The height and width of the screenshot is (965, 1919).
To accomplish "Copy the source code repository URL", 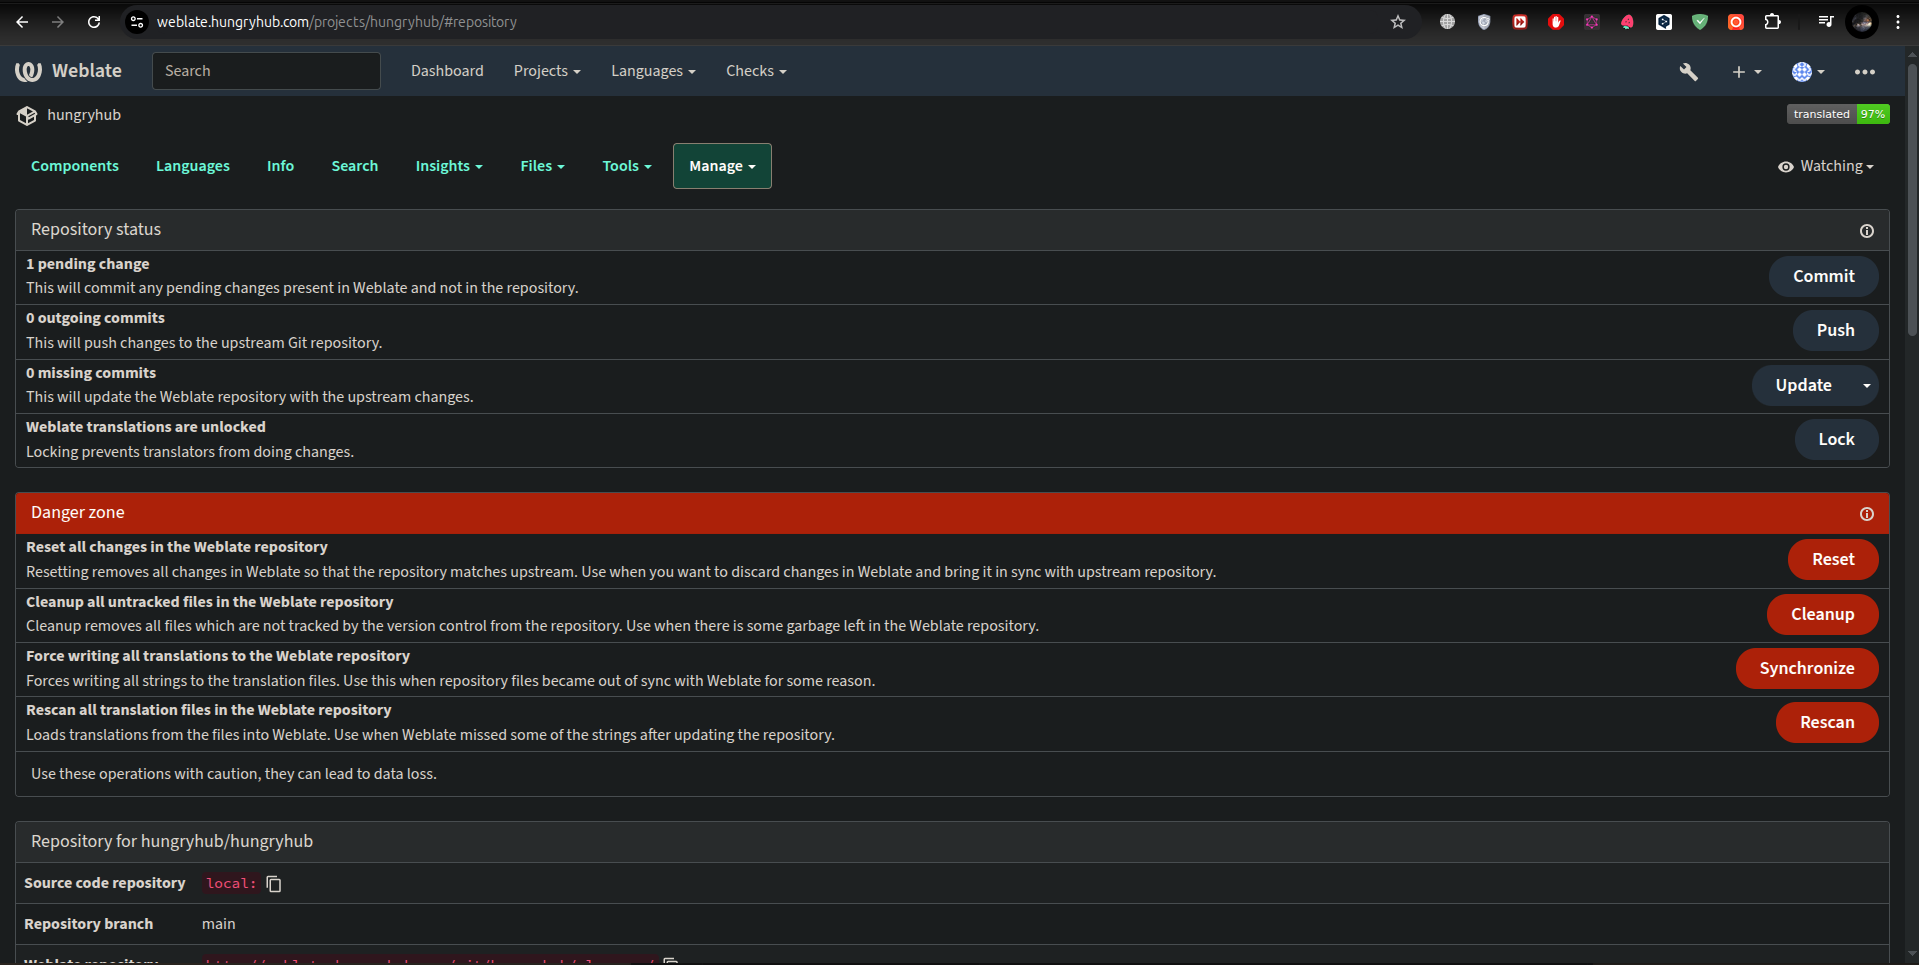I will pos(274,884).
